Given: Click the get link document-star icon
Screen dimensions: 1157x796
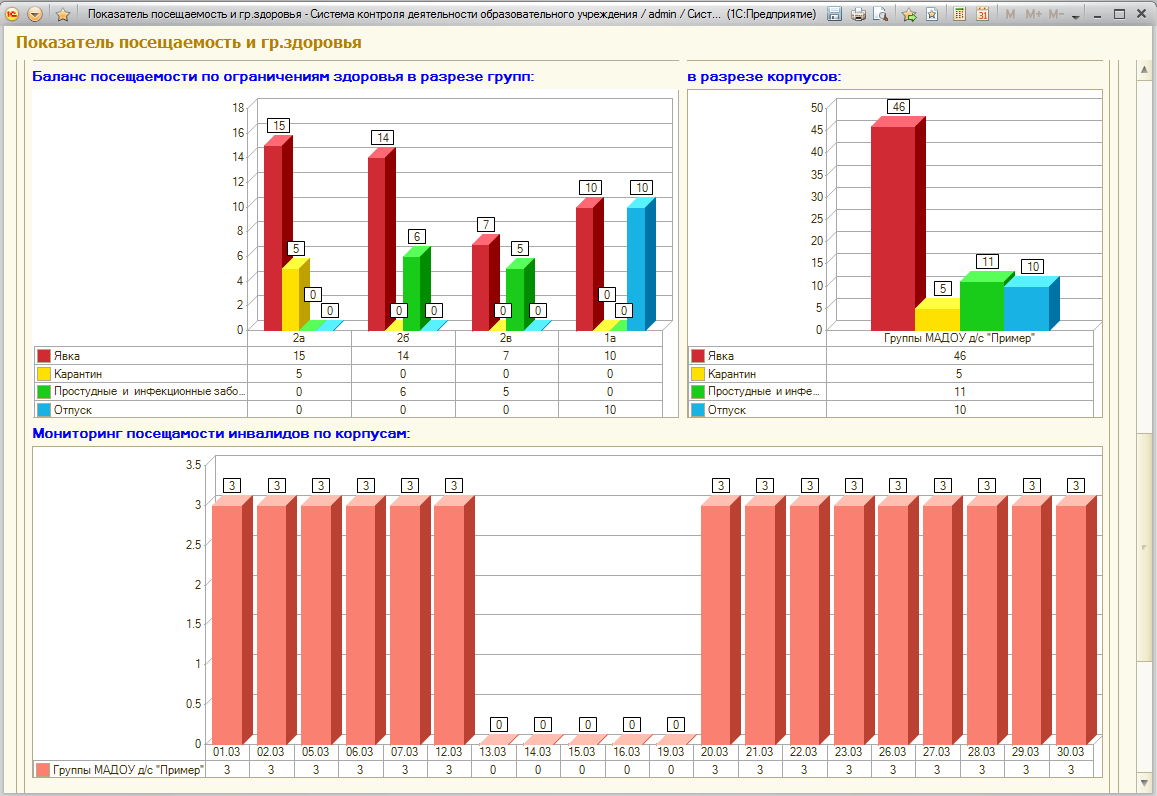Looking at the screenshot, I should (932, 14).
